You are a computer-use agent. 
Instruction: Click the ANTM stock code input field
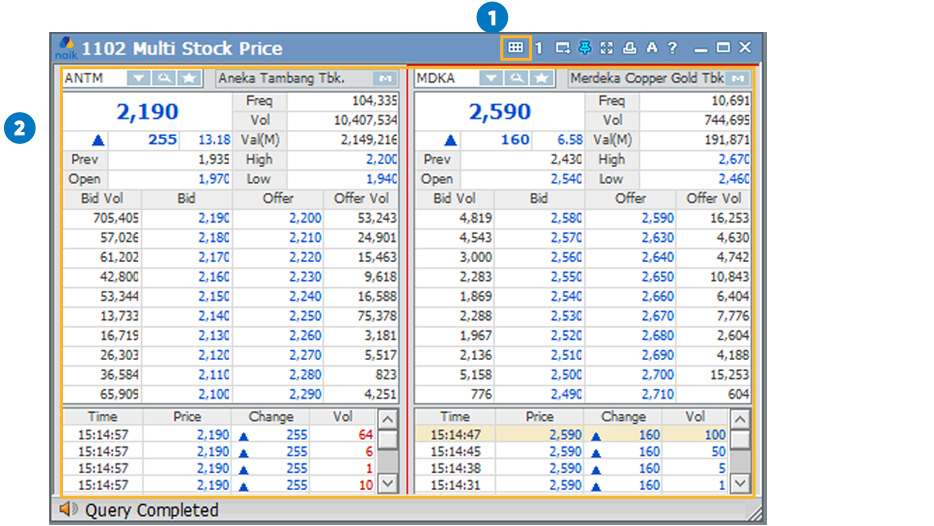pos(93,78)
